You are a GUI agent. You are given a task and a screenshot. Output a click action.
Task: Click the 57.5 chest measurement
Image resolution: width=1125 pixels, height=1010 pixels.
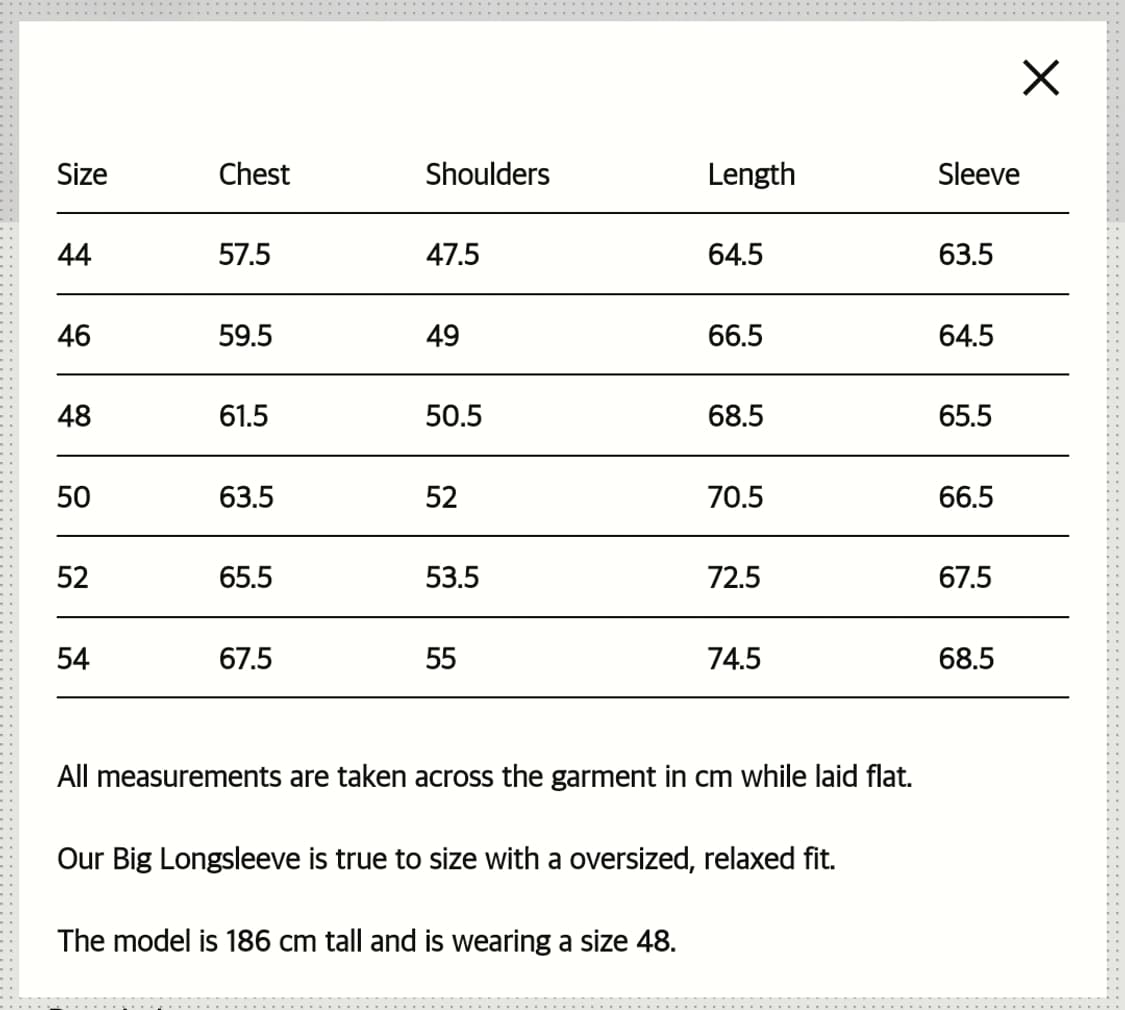(245, 255)
